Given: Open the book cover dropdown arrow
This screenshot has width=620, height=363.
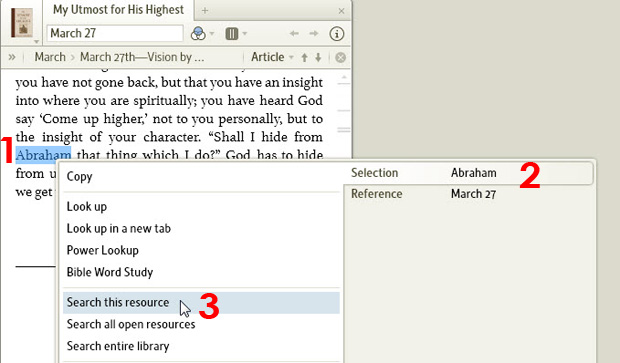Looking at the screenshot, I should (x=36, y=42).
